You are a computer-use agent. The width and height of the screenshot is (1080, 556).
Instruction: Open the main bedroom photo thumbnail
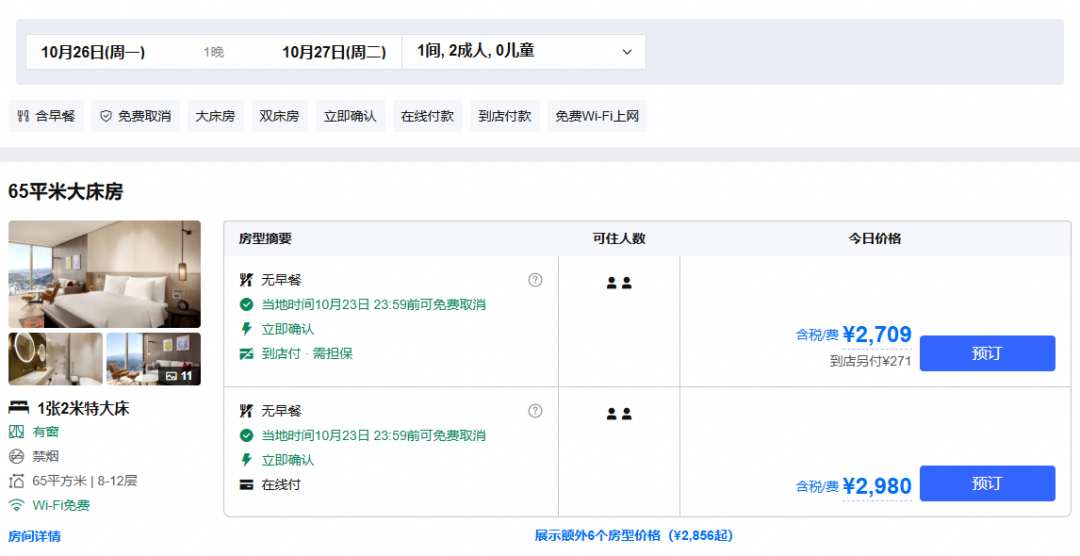105,274
